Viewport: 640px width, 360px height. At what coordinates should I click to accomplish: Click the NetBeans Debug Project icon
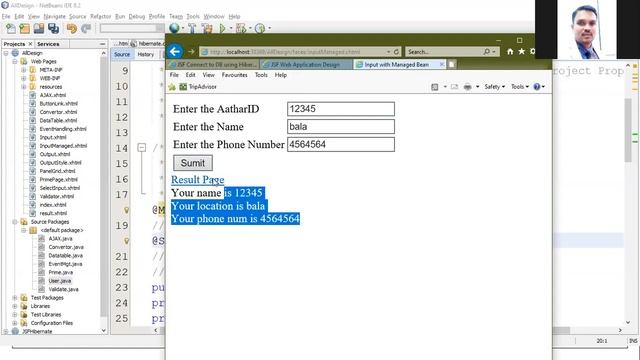pos(241,28)
